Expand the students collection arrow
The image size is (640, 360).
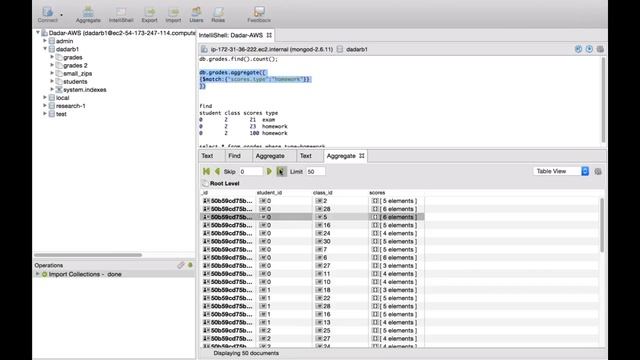[x=52, y=81]
